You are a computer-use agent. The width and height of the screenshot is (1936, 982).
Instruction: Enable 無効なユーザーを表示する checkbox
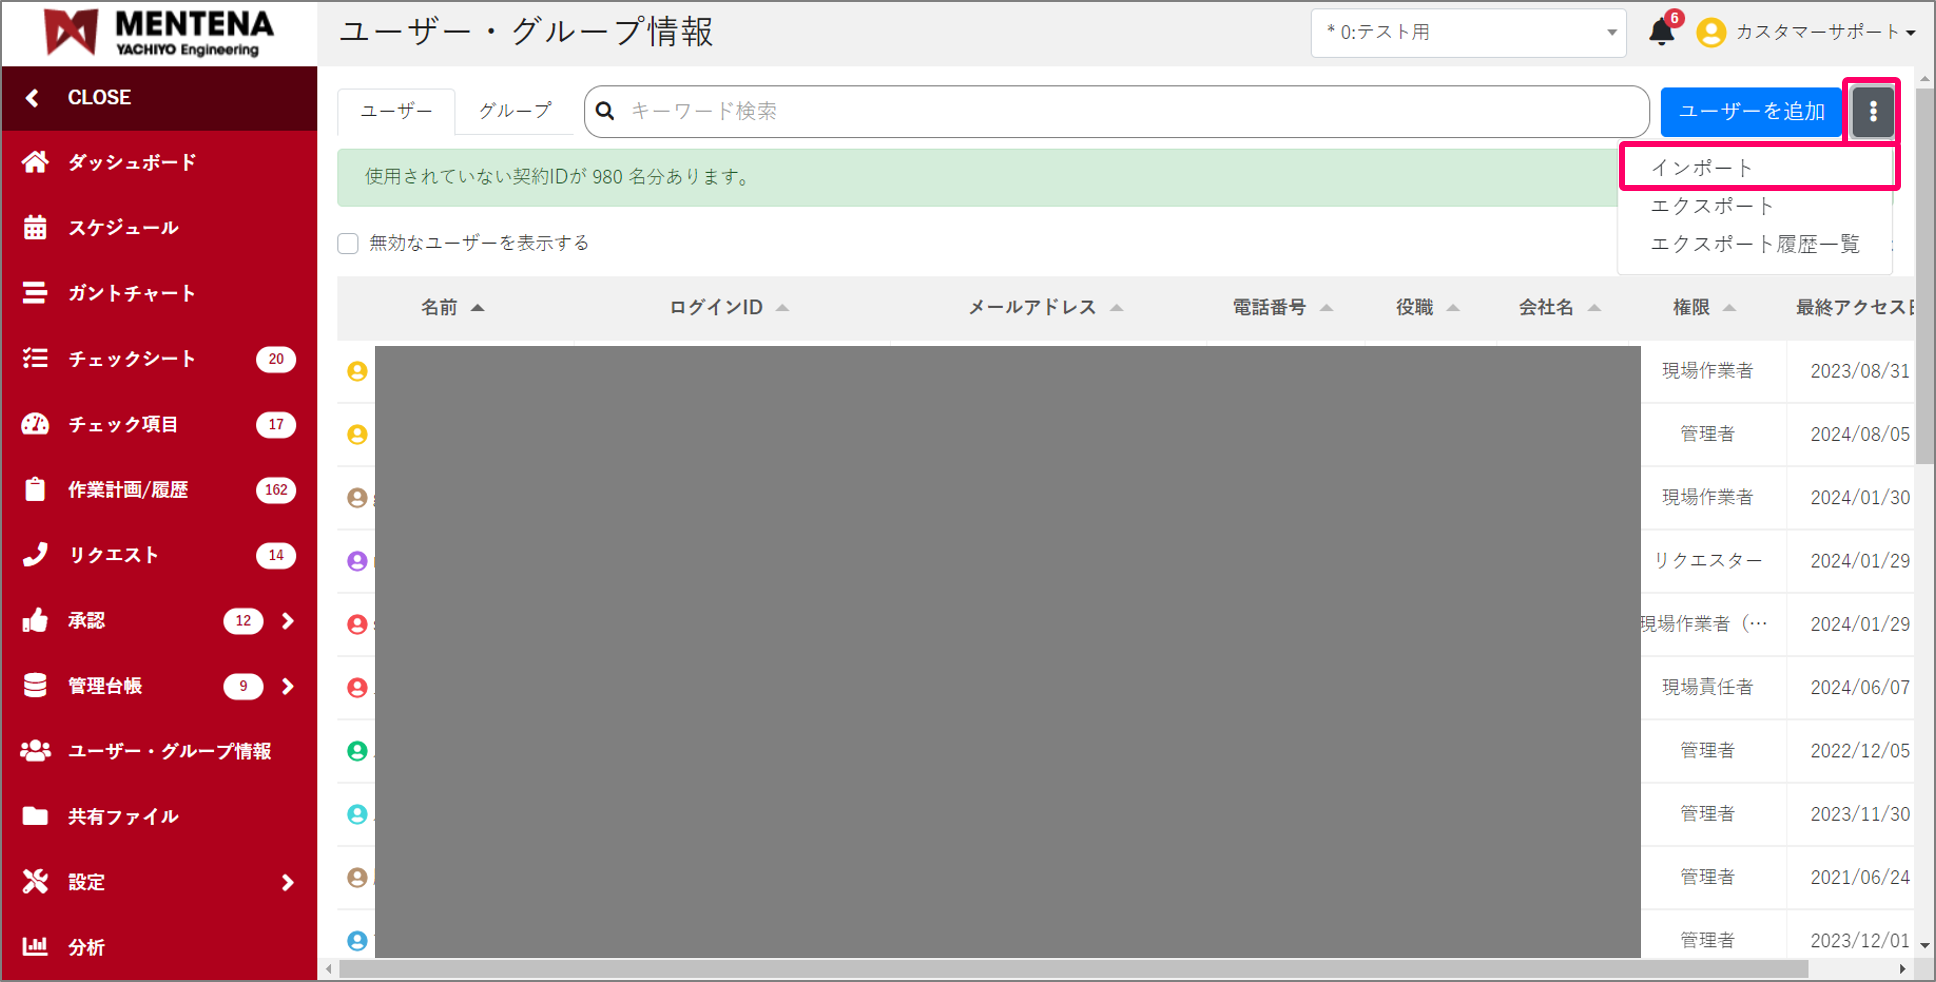pyautogui.click(x=348, y=243)
